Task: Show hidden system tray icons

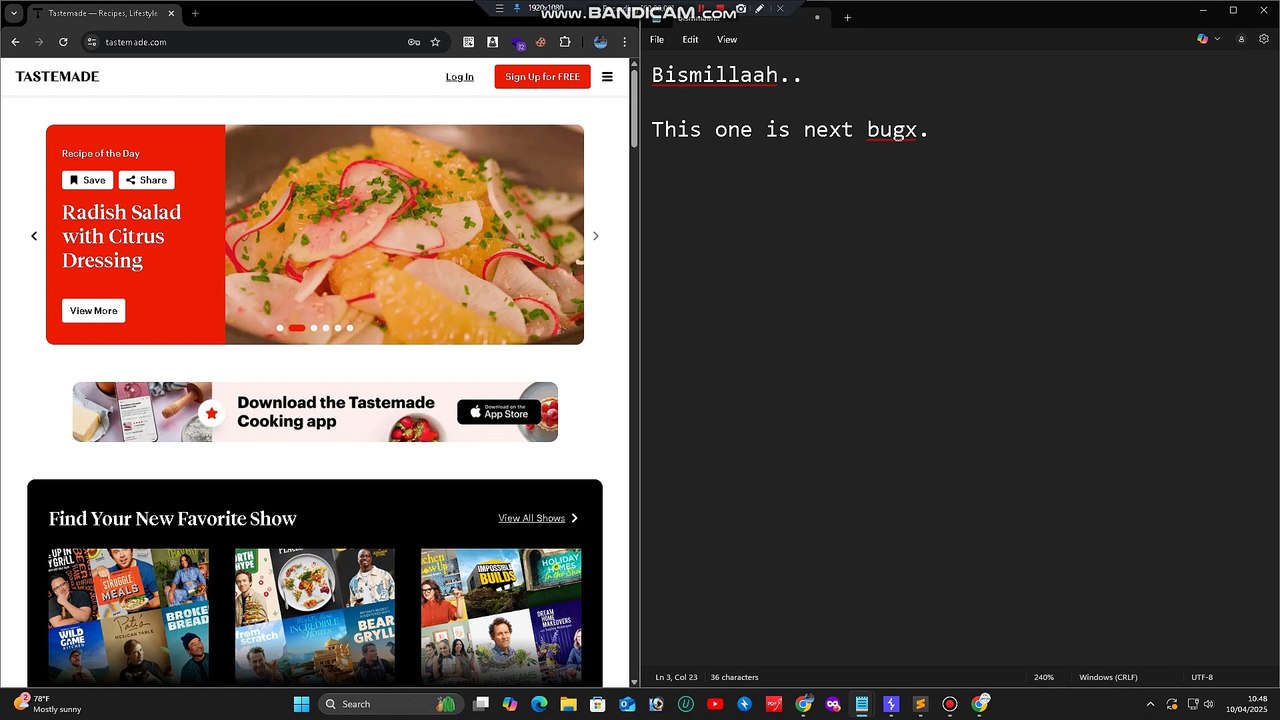Action: coord(1150,704)
